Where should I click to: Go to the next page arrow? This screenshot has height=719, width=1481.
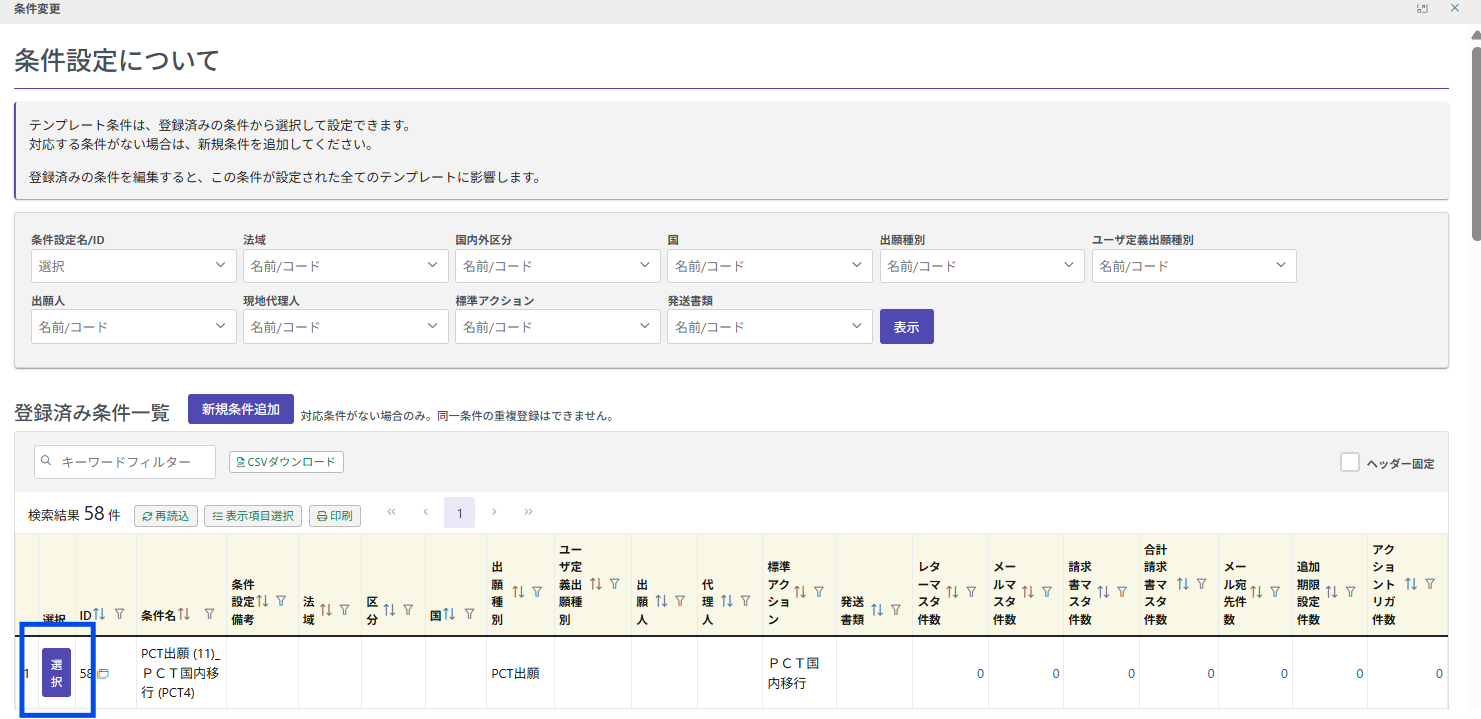[x=494, y=512]
